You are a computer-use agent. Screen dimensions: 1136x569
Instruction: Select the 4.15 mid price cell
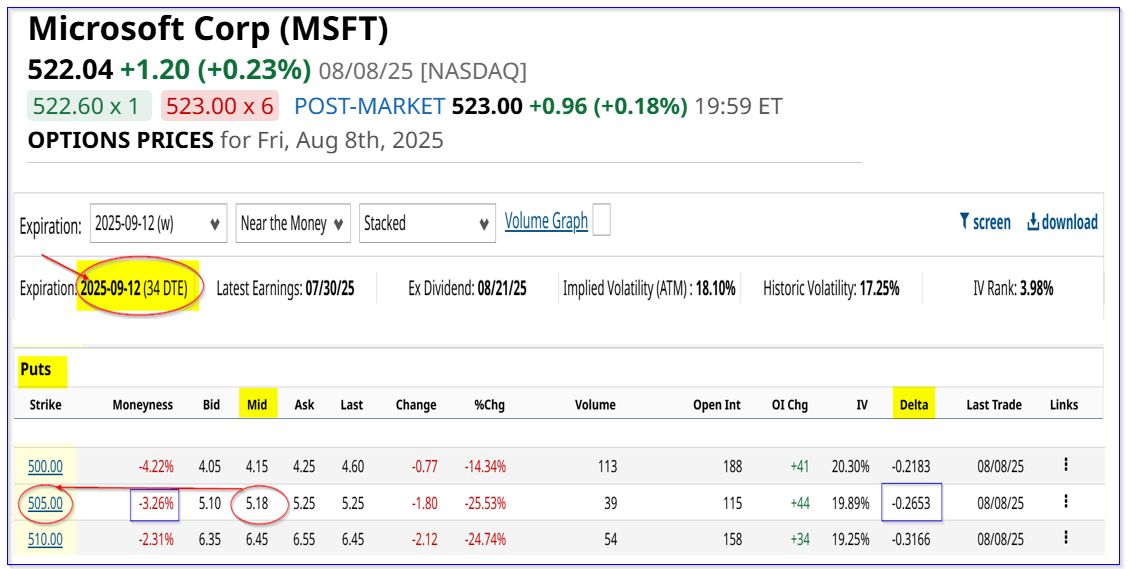click(257, 466)
